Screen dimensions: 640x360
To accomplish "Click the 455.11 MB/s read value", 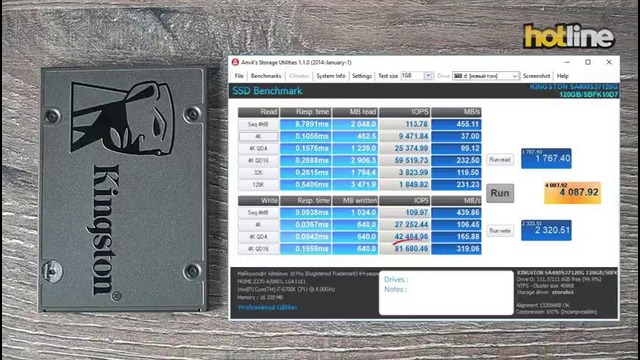I will tap(456, 124).
